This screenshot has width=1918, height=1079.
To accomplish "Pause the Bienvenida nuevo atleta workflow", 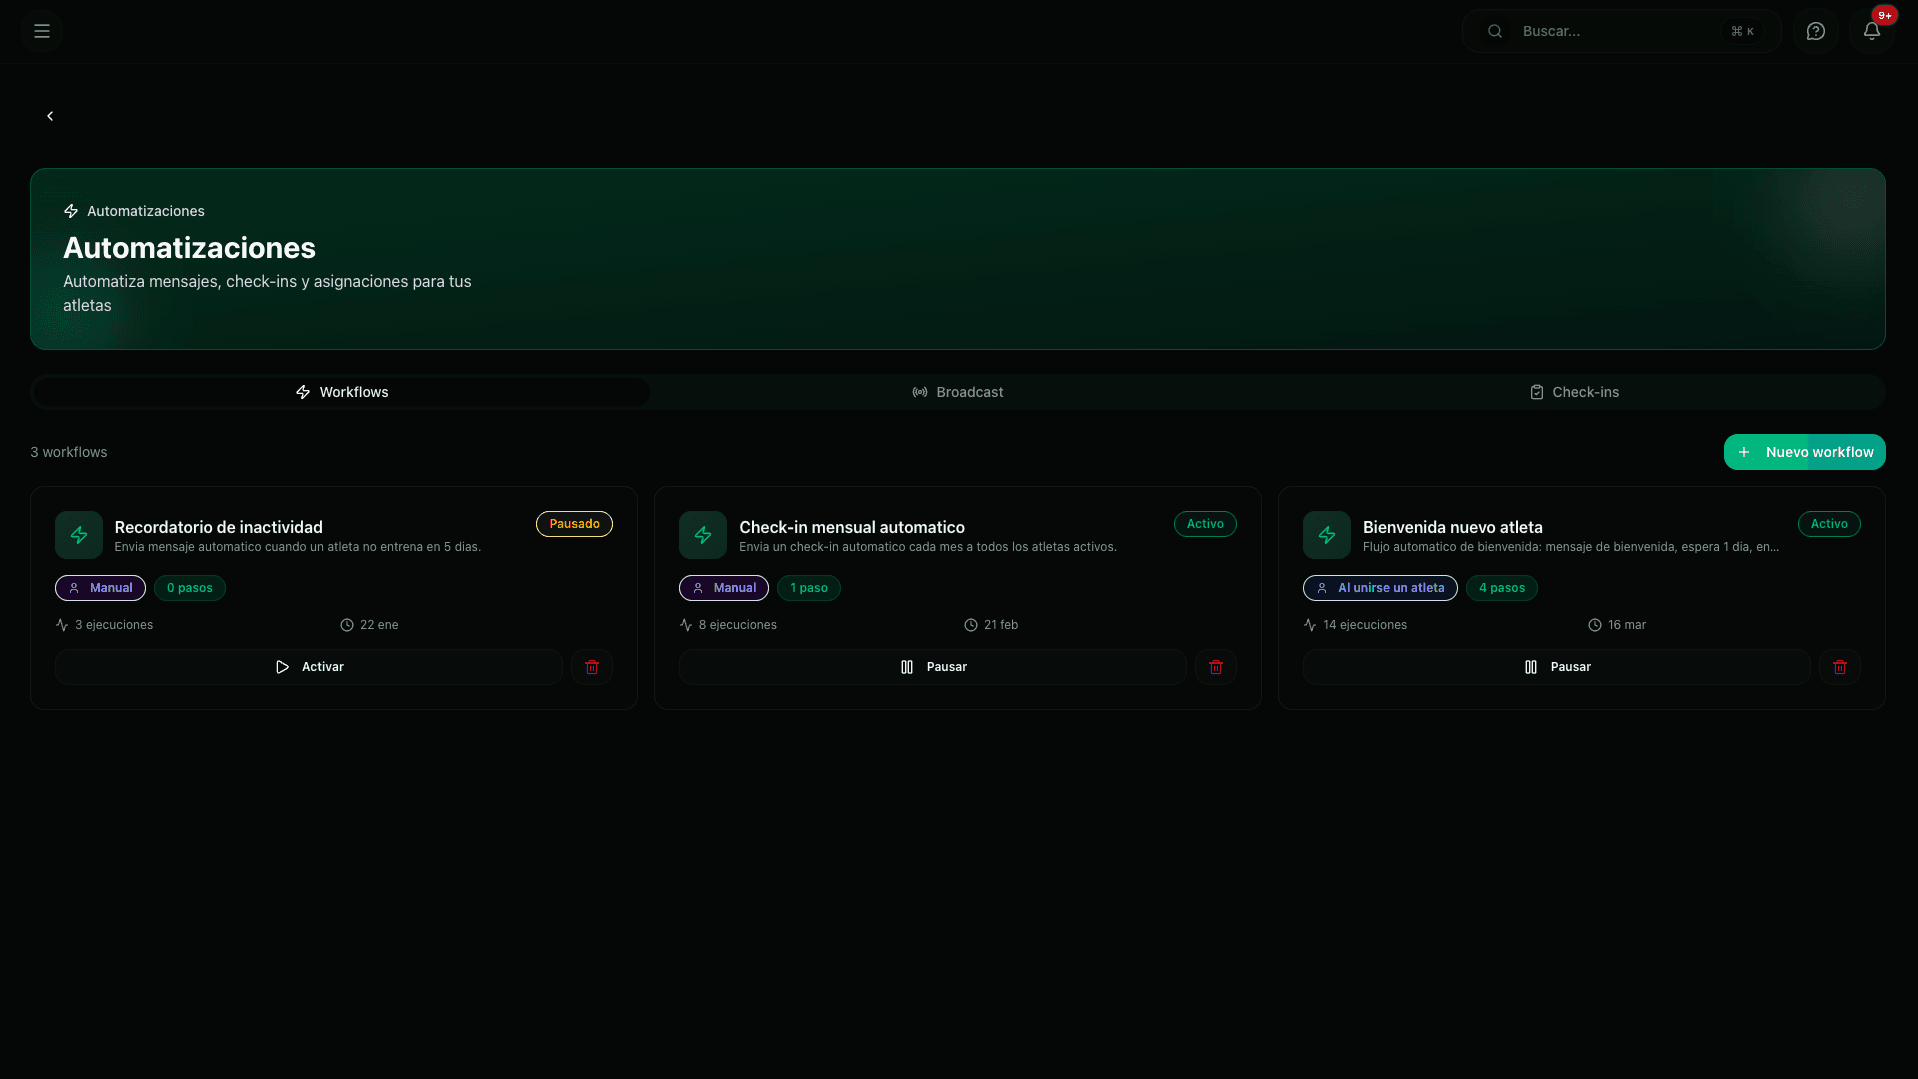I will point(1556,666).
